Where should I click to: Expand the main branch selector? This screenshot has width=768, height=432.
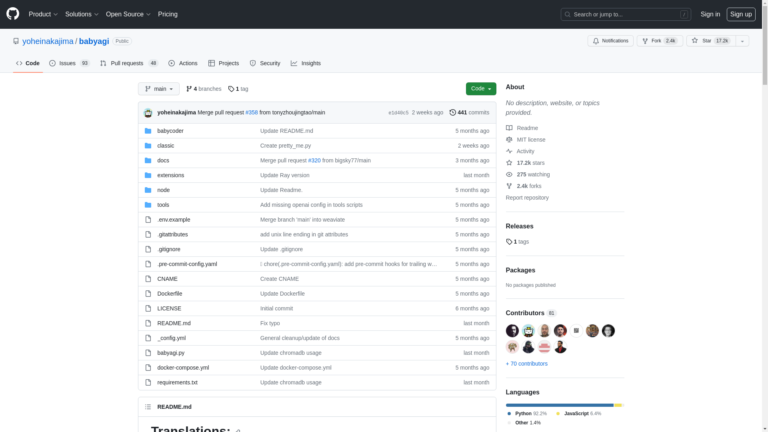tap(159, 89)
